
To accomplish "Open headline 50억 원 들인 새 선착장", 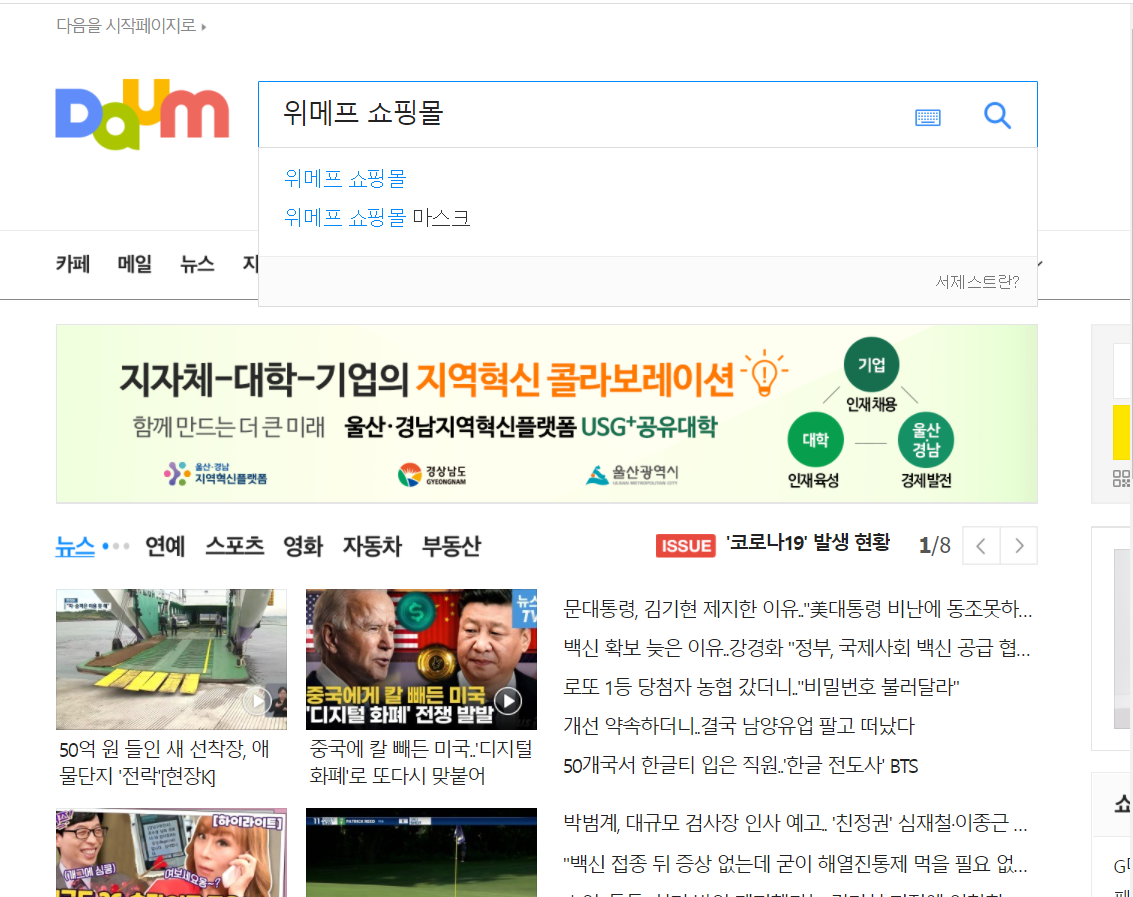I will (165, 762).
